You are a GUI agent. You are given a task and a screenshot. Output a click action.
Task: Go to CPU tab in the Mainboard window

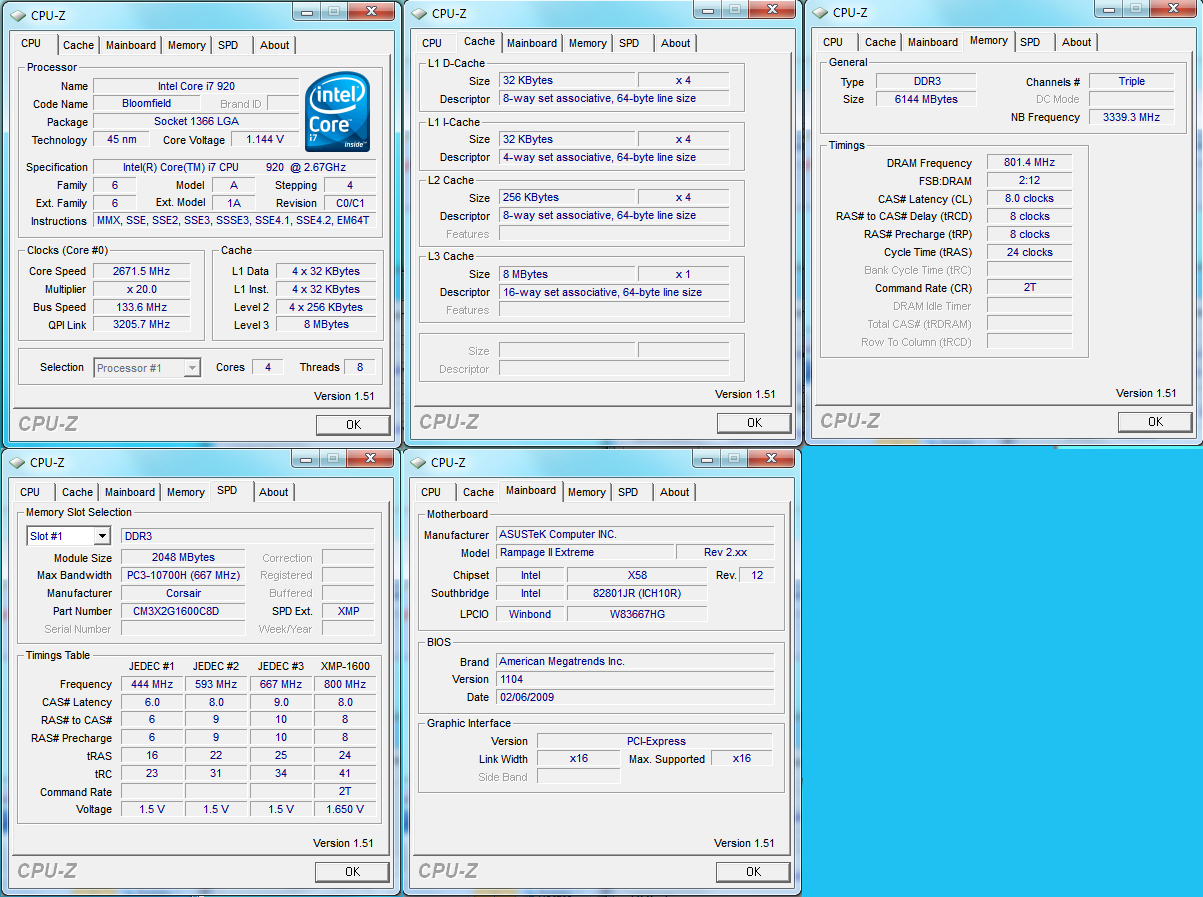[431, 492]
